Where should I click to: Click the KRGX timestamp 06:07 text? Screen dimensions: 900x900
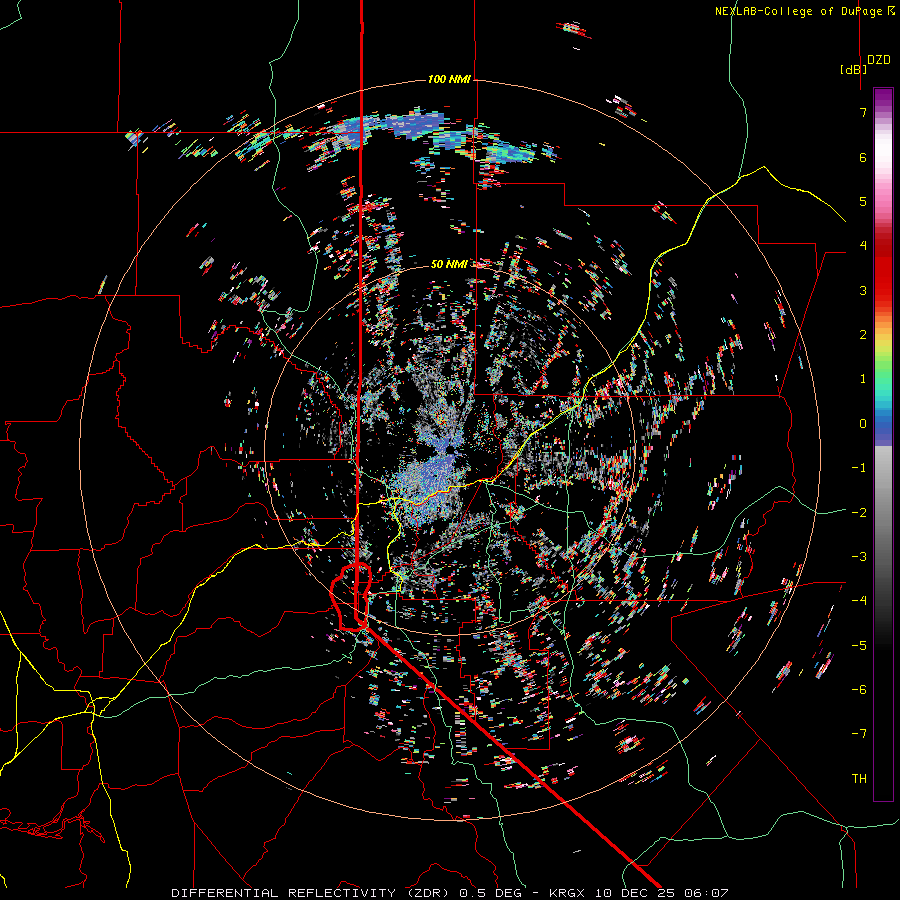point(639,893)
